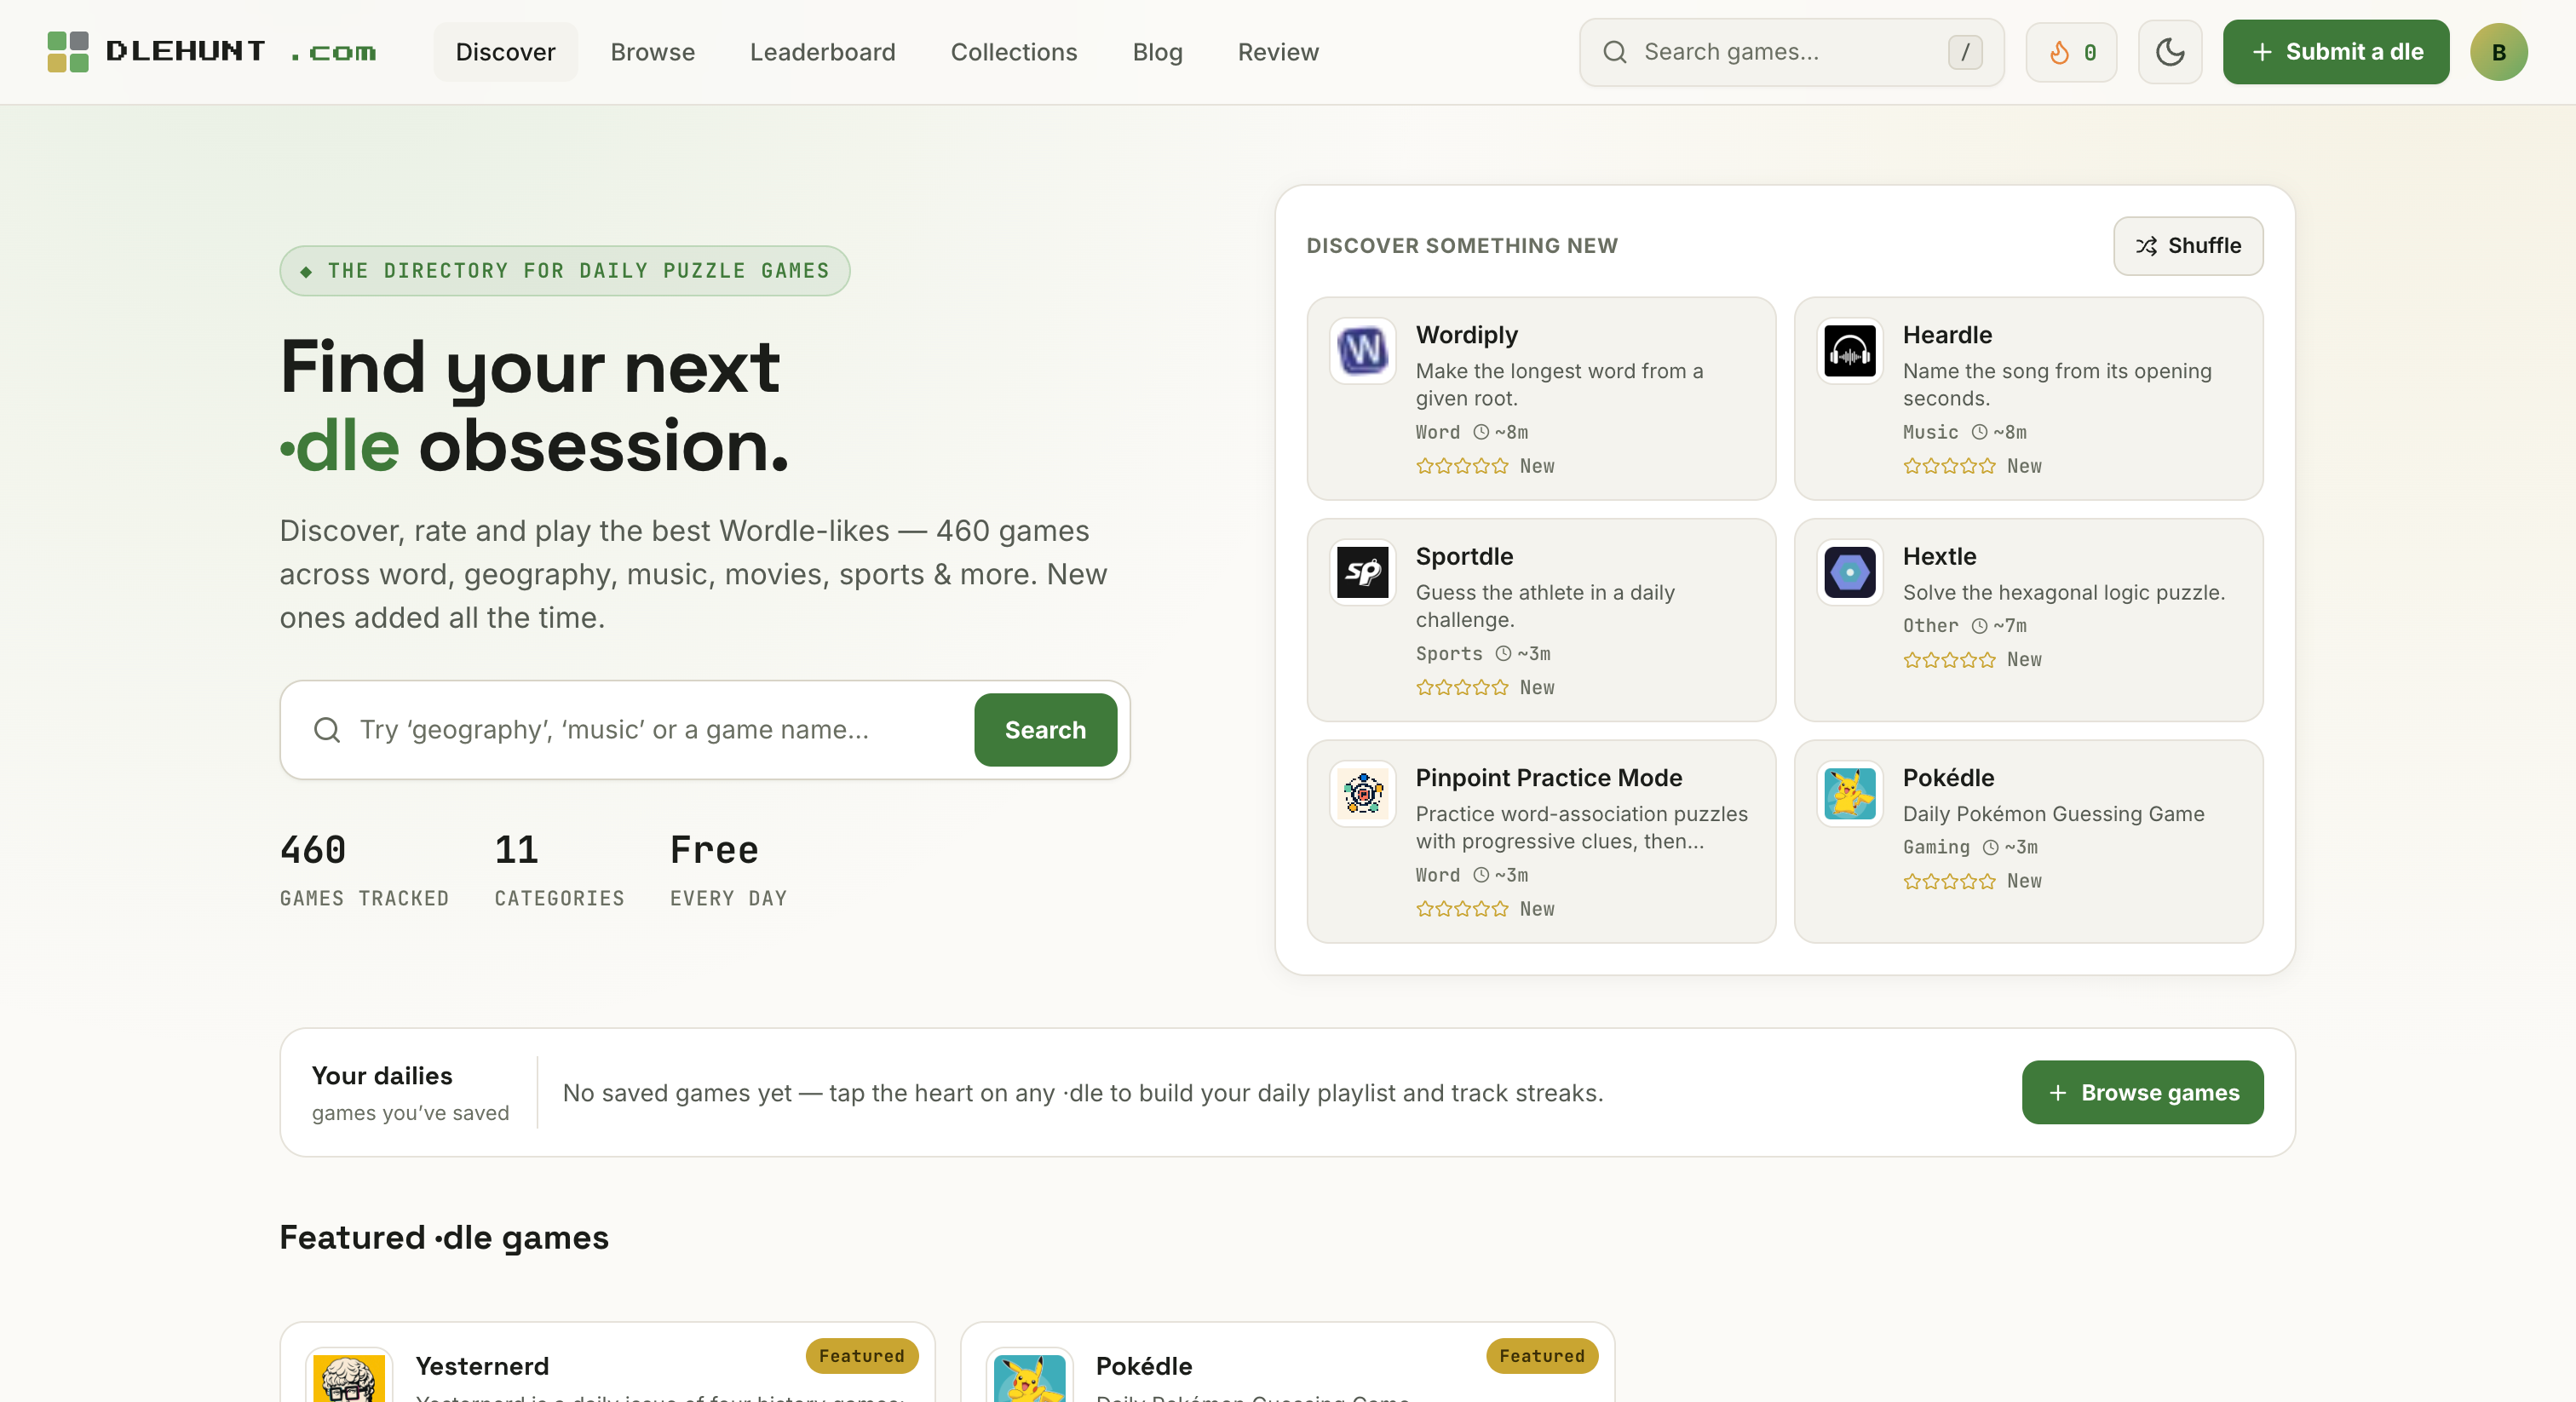Shuffle the discover suggestions
The image size is (2576, 1402).
click(x=2188, y=246)
